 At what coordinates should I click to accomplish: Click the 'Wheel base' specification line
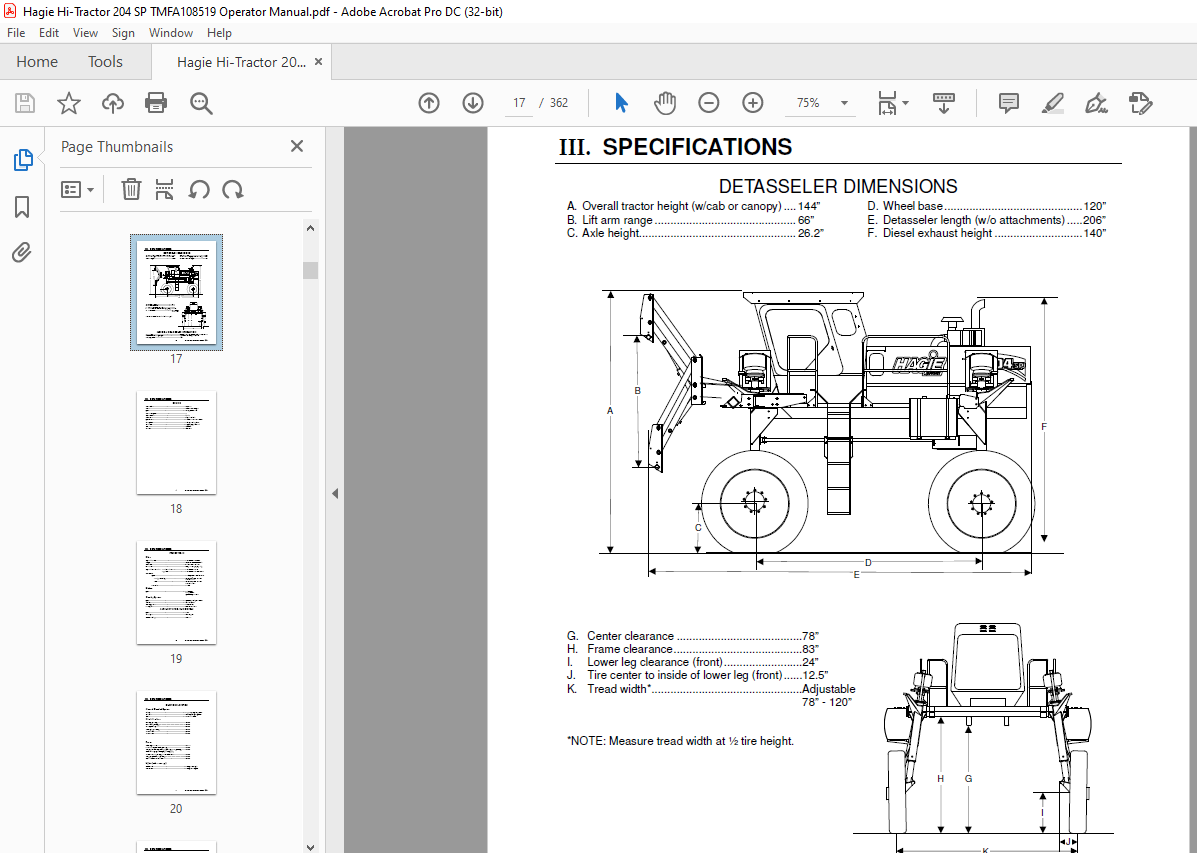[986, 206]
